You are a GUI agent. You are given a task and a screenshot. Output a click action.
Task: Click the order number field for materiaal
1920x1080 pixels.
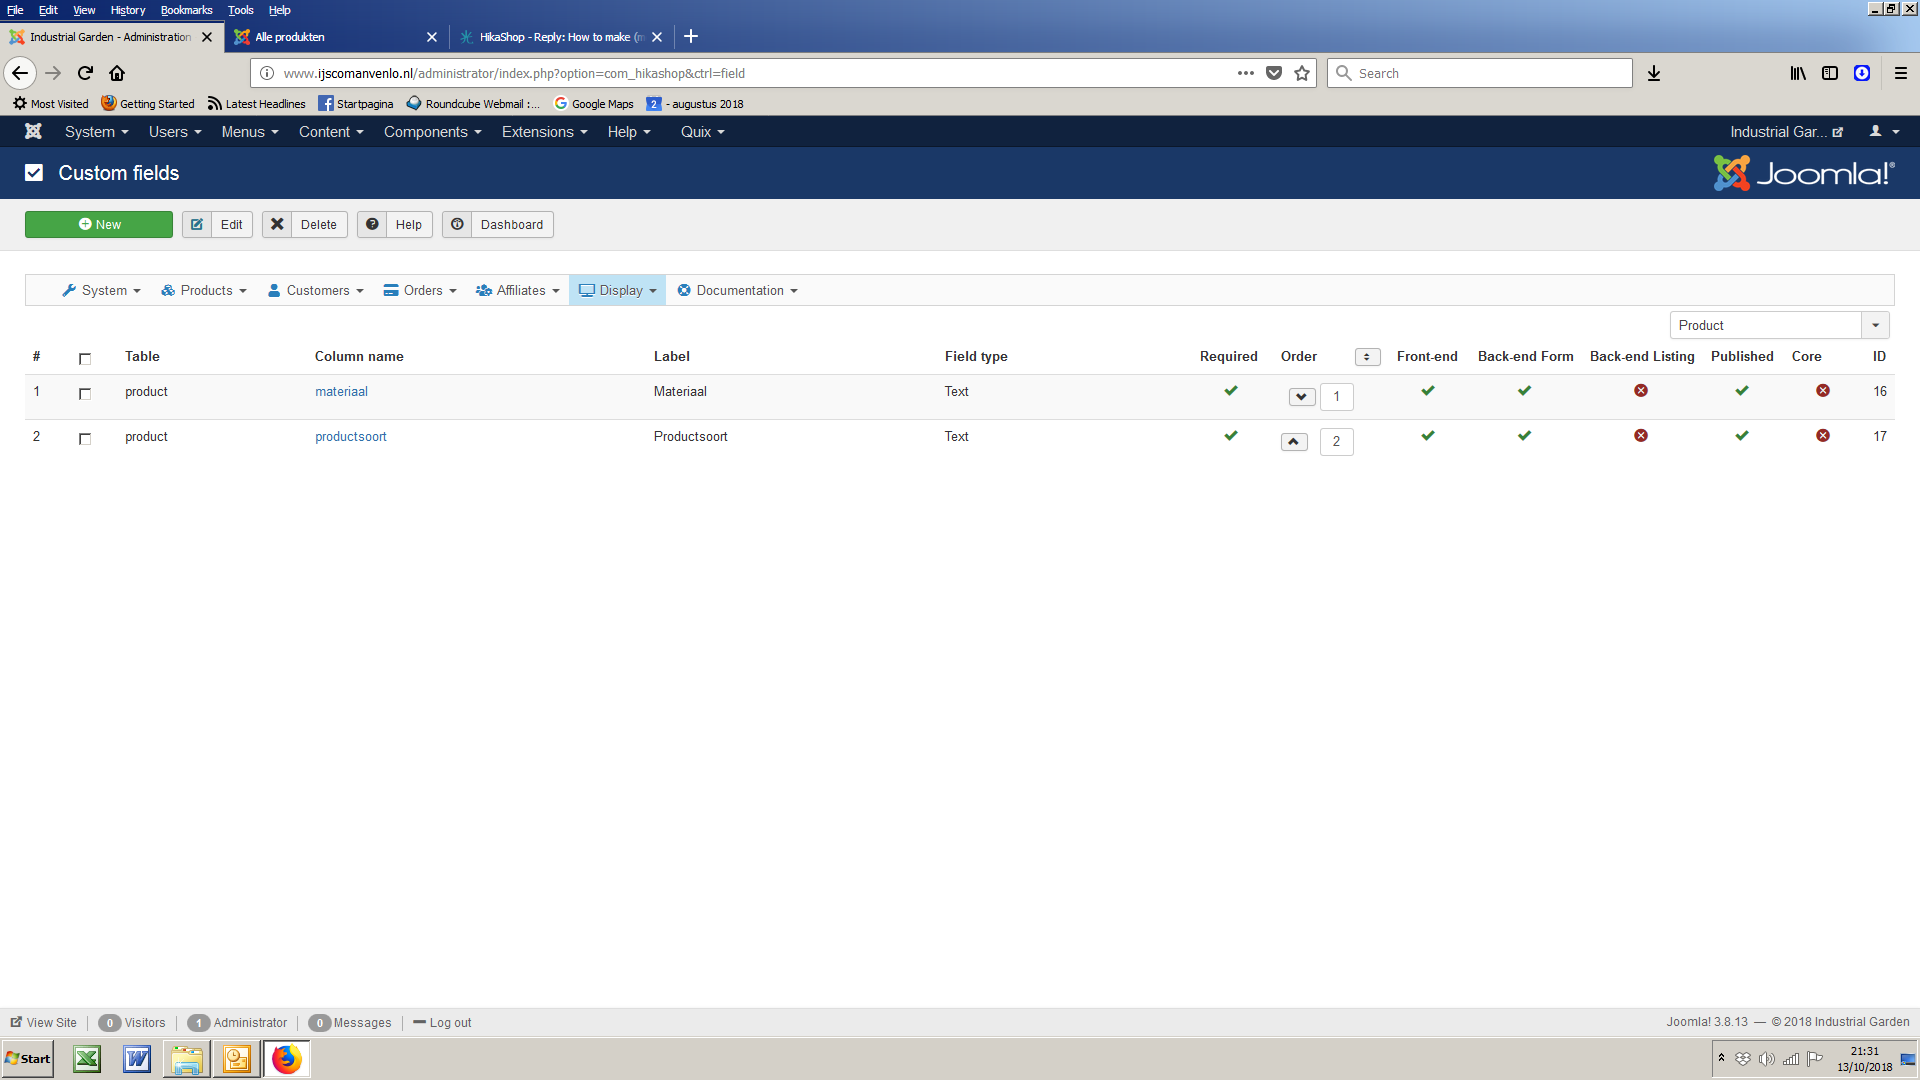pyautogui.click(x=1336, y=397)
